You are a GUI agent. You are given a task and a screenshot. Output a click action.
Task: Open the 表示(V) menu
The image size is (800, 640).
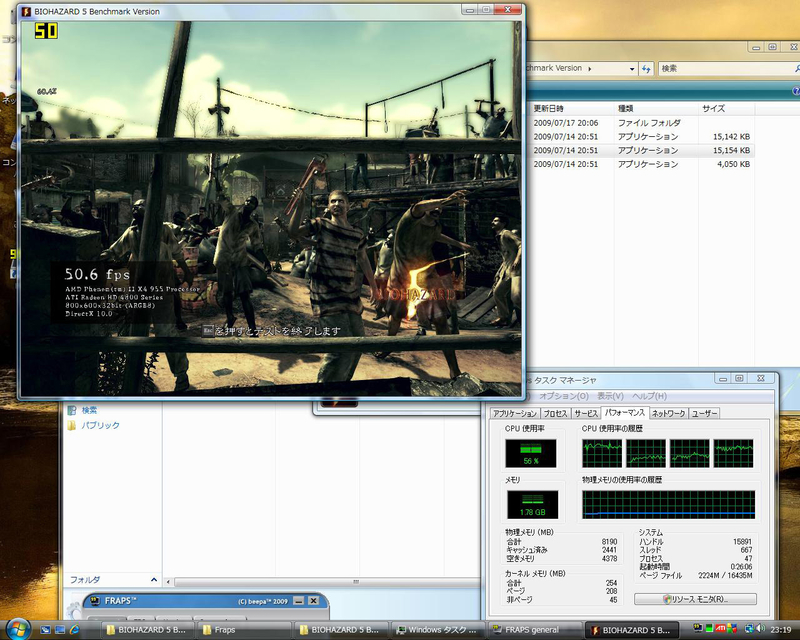[x=610, y=396]
